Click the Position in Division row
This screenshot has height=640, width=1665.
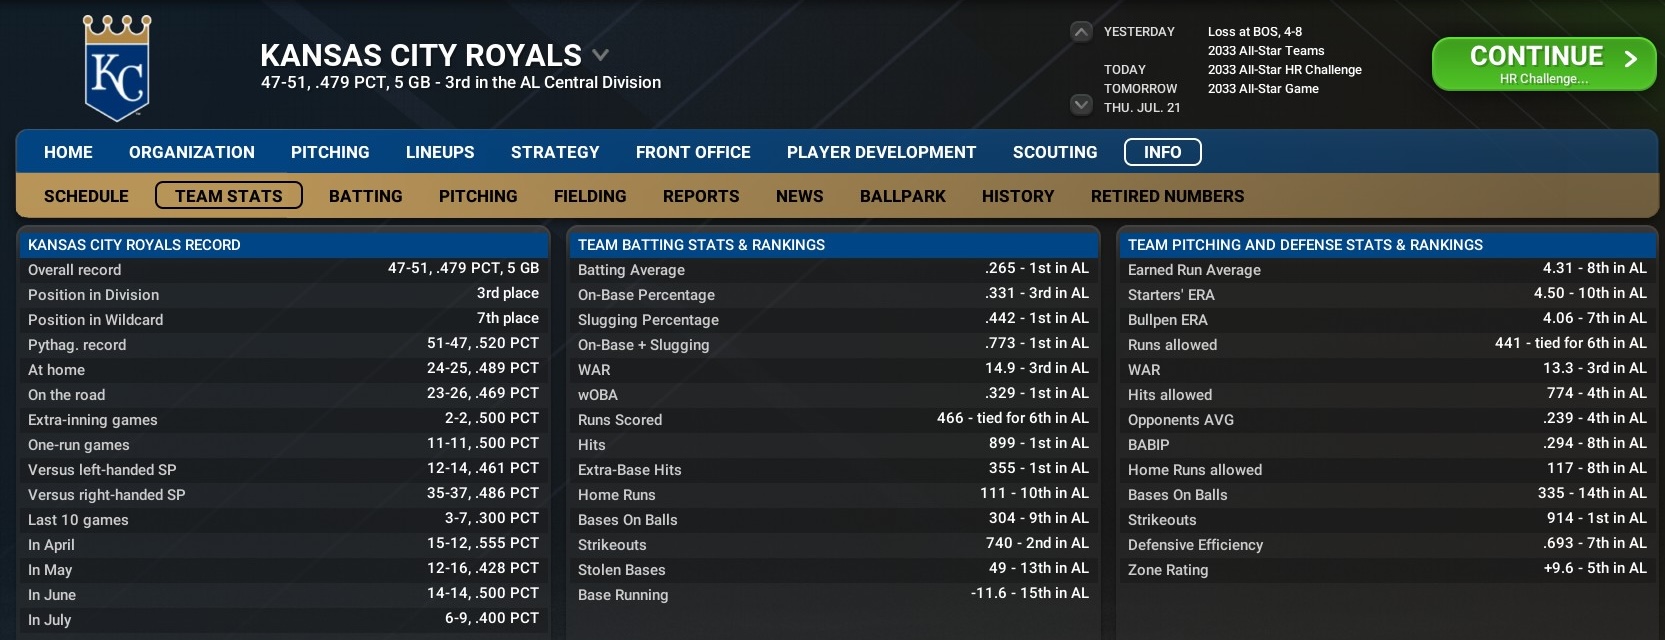283,294
